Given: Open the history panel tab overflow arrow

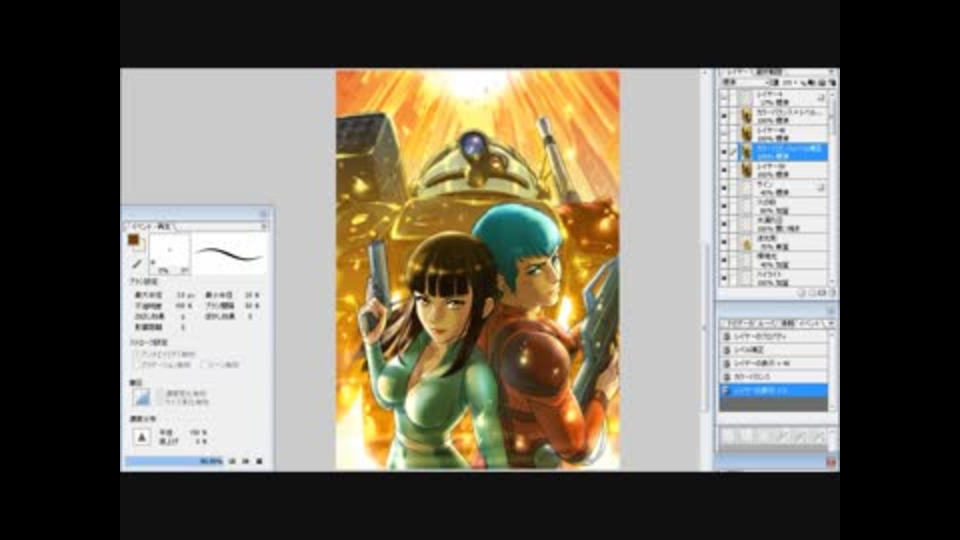Looking at the screenshot, I should point(831,323).
